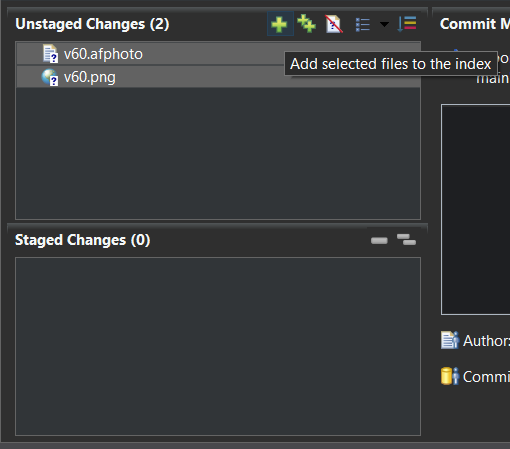
Task: Click the Staged Changes (0) header
Action: 83,240
